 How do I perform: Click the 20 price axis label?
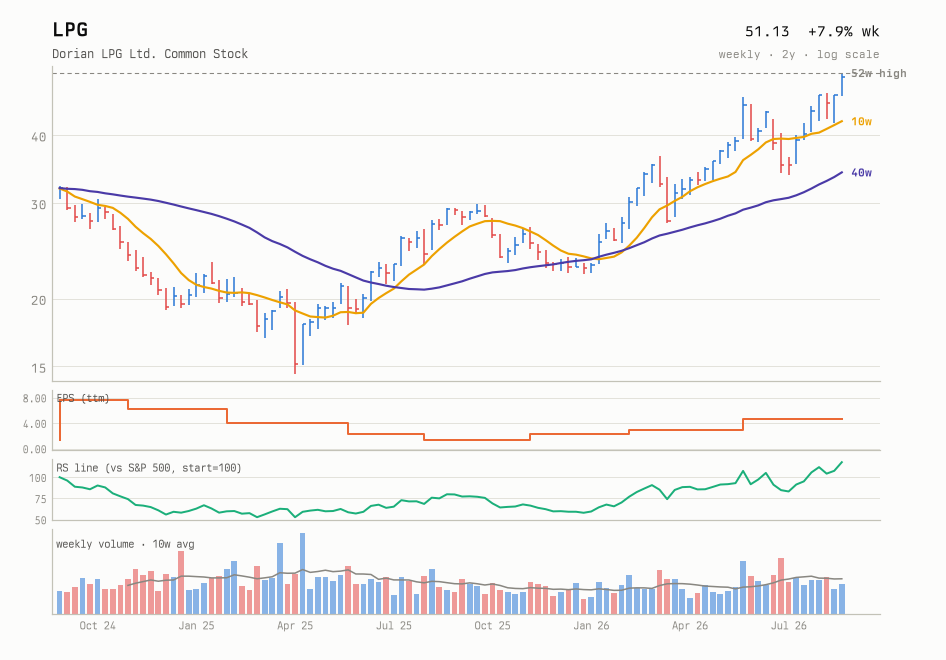[x=39, y=300]
